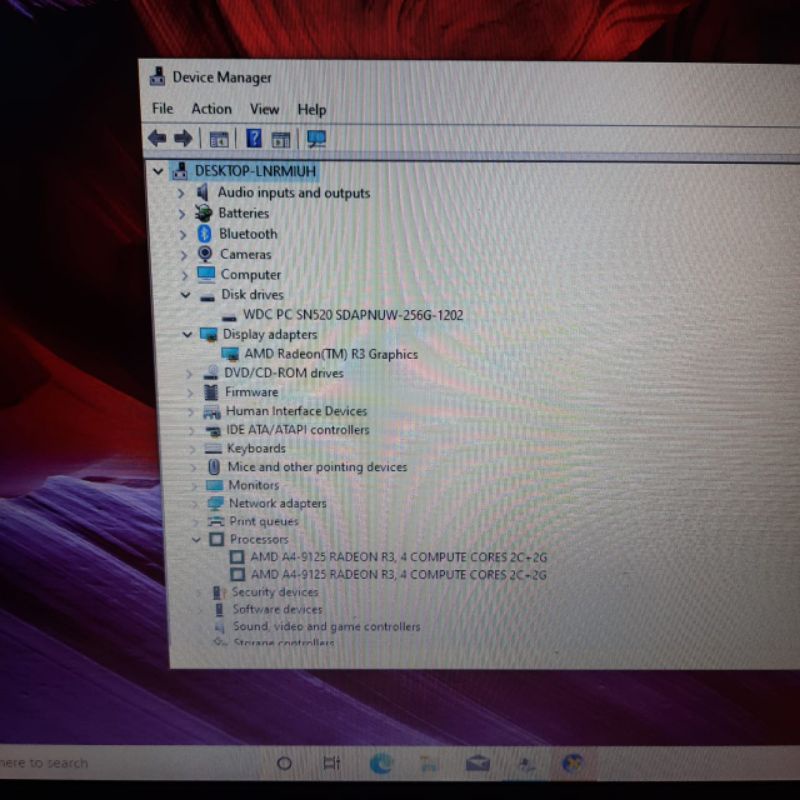
Task: Expand the Cameras category
Action: coord(184,255)
